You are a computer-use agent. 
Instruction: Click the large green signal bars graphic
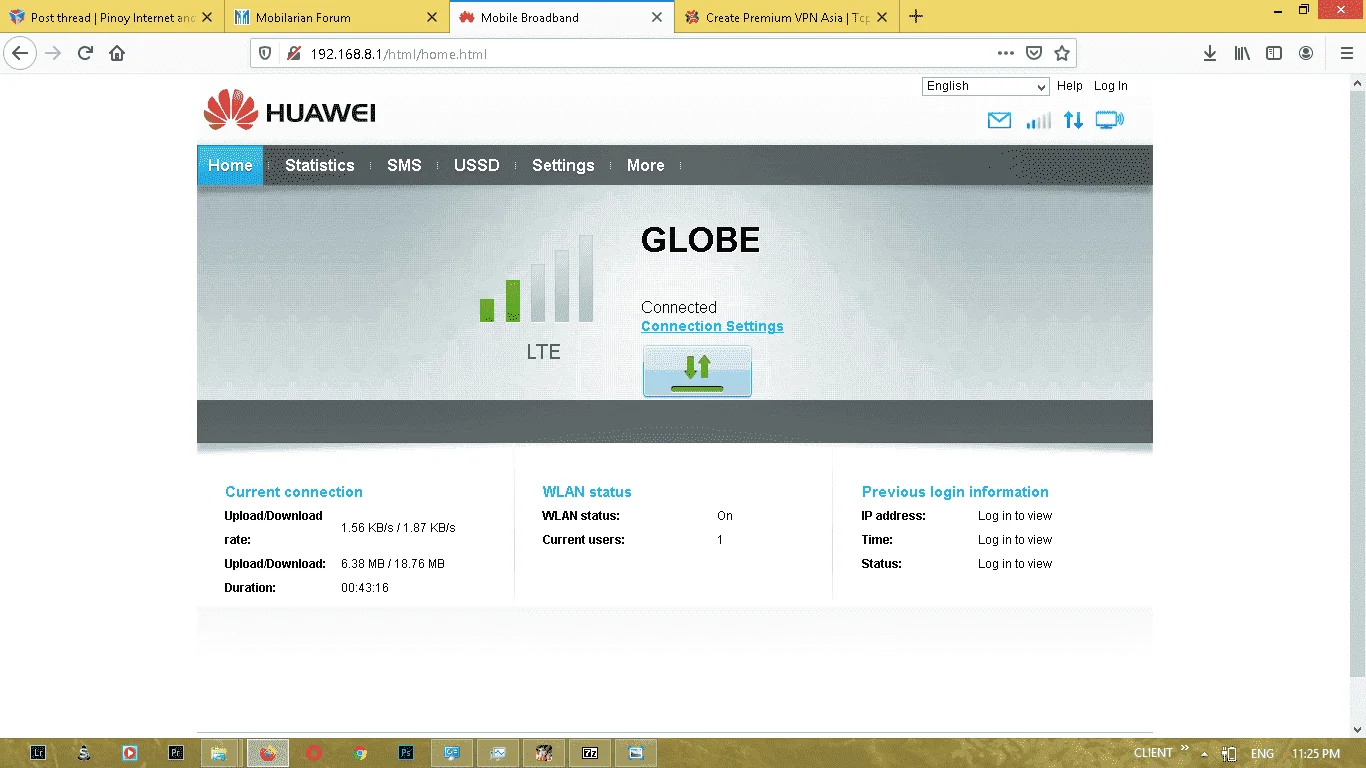(536, 278)
